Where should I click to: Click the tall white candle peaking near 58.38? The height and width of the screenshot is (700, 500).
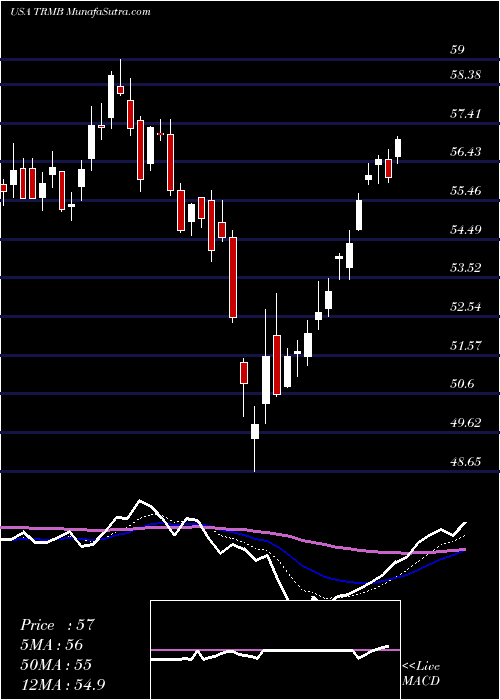click(x=111, y=96)
